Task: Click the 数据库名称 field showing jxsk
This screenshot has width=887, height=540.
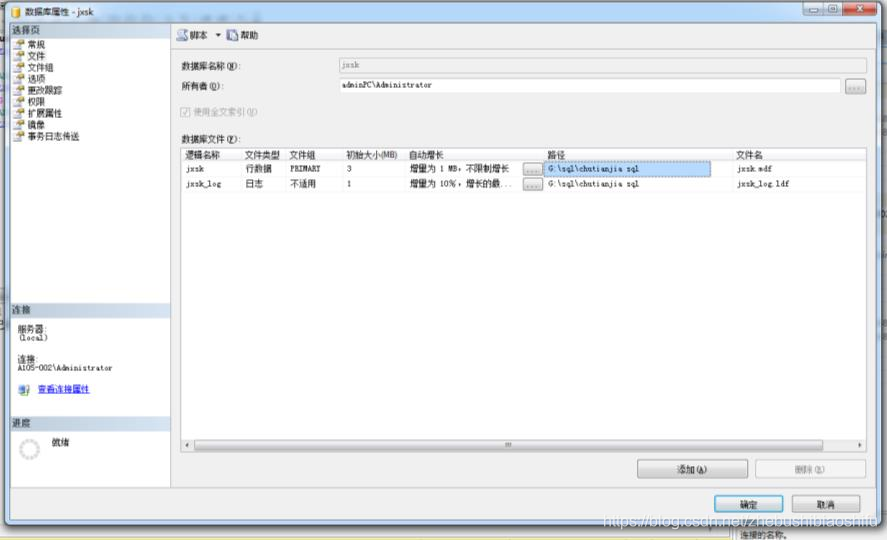Action: pyautogui.click(x=602, y=66)
